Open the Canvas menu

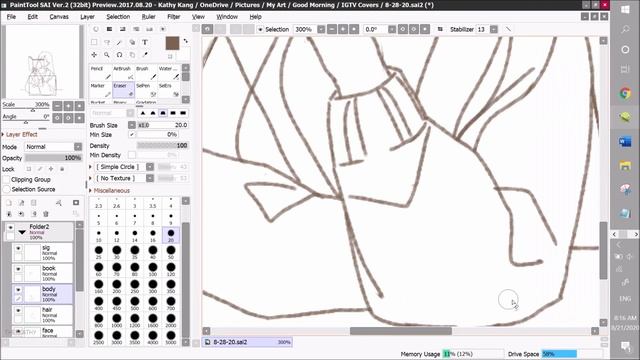click(59, 17)
